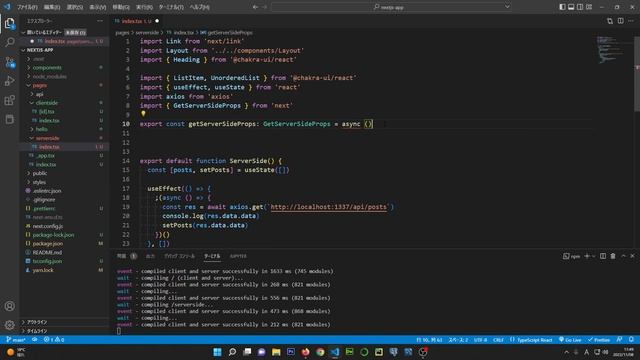Collapse the pages folder
The height and width of the screenshot is (360, 640).
click(x=40, y=85)
